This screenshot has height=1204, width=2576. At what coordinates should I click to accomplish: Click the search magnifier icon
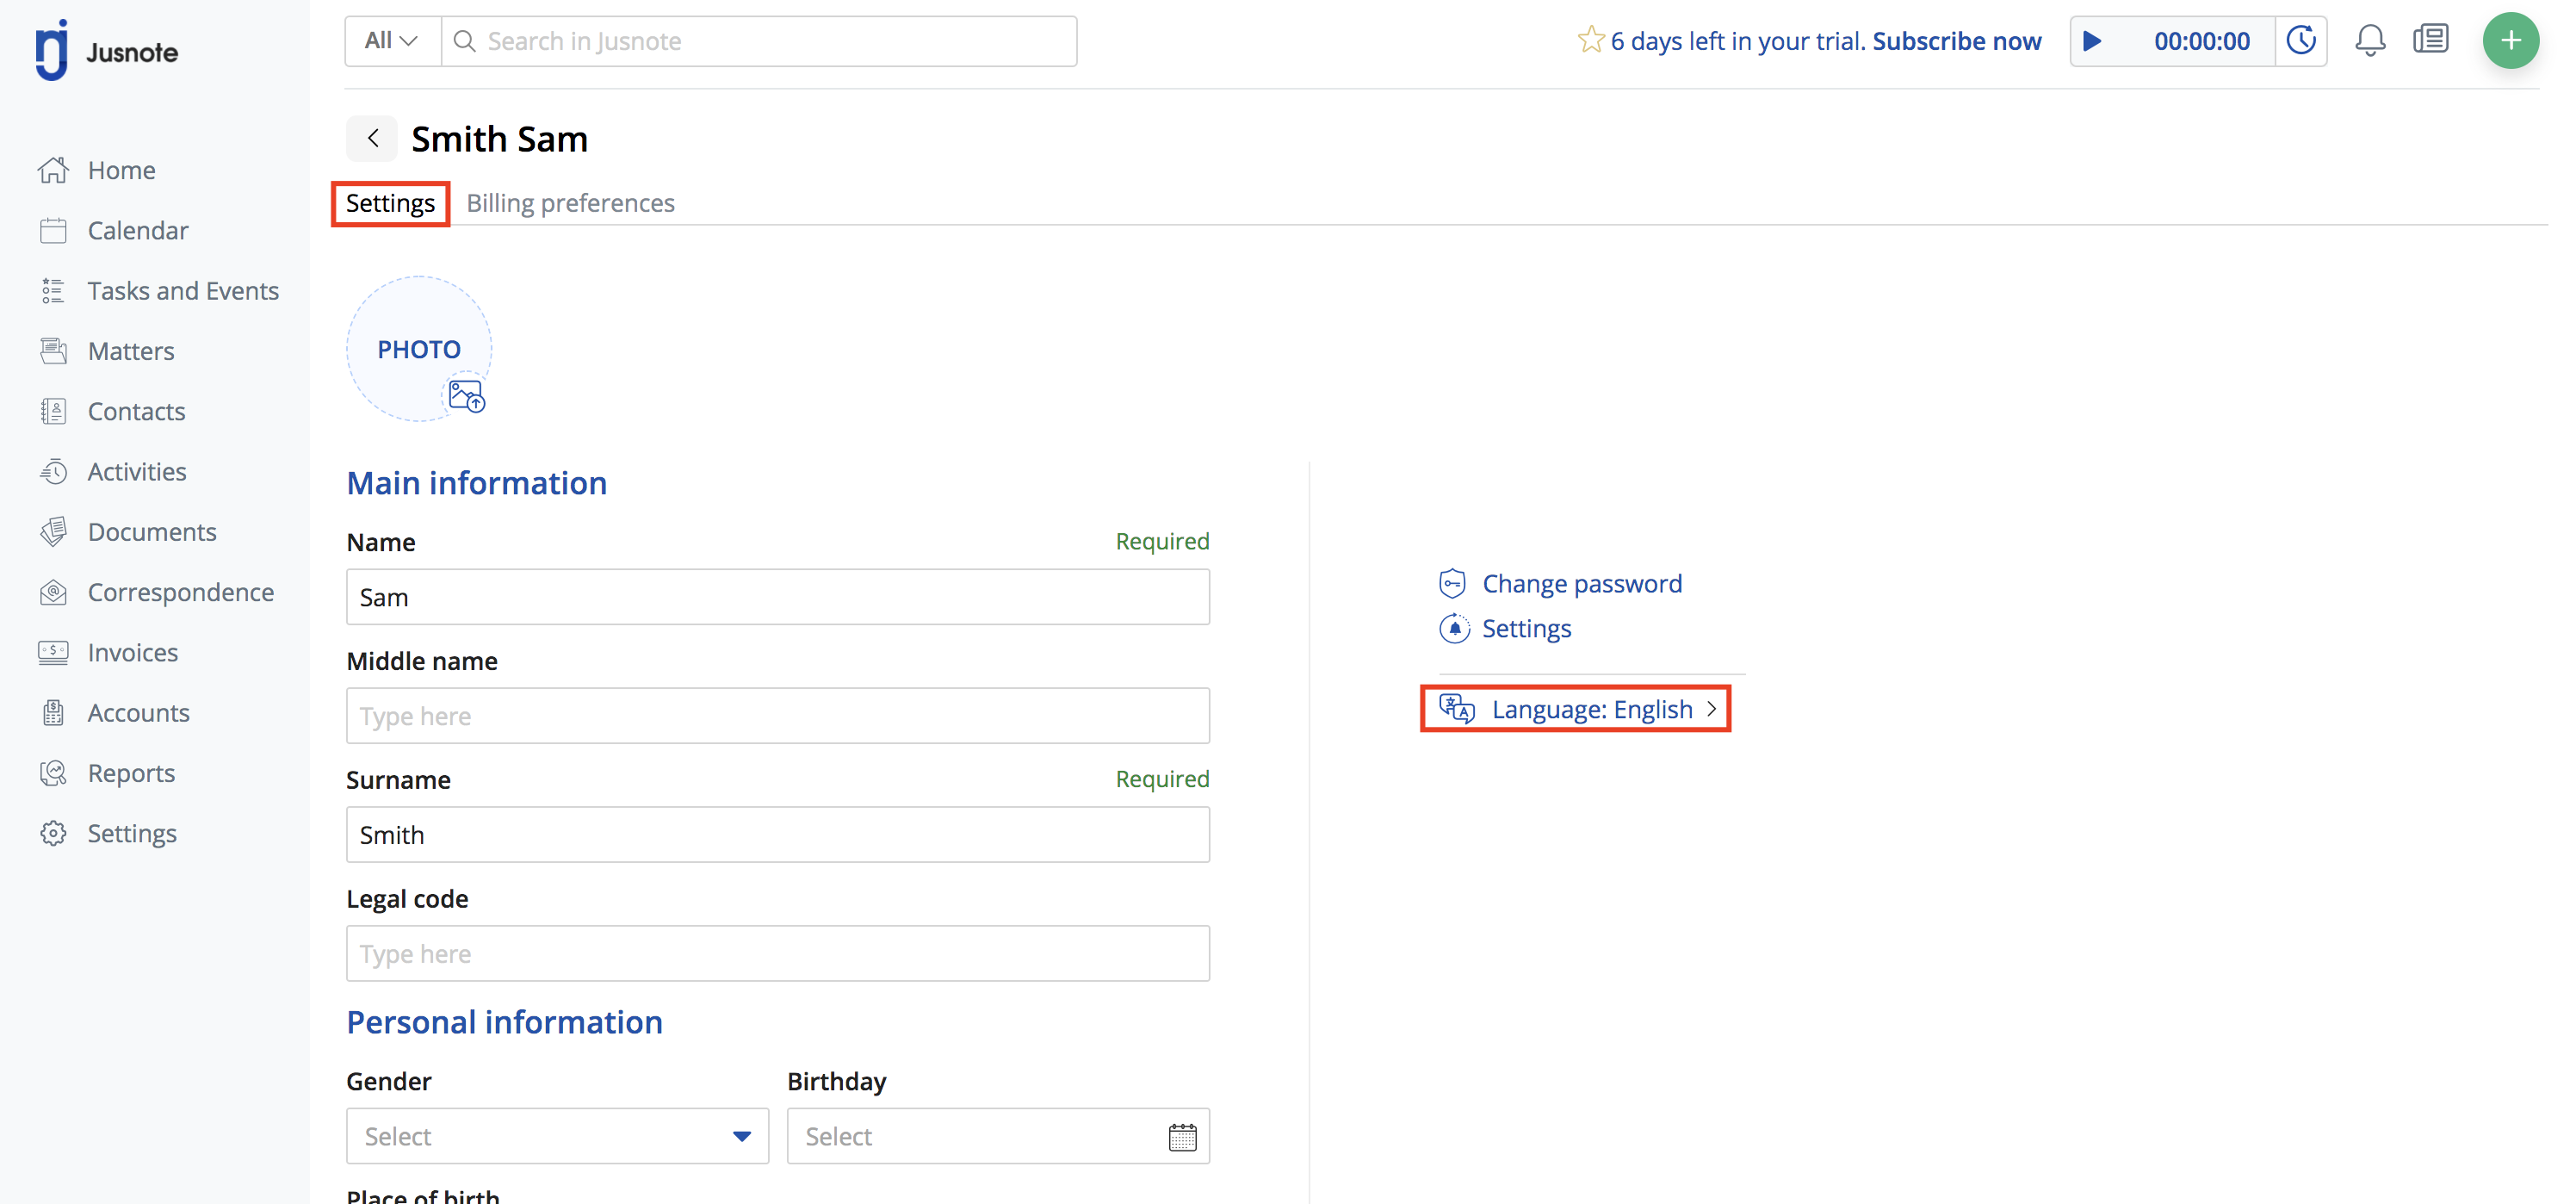pos(465,41)
